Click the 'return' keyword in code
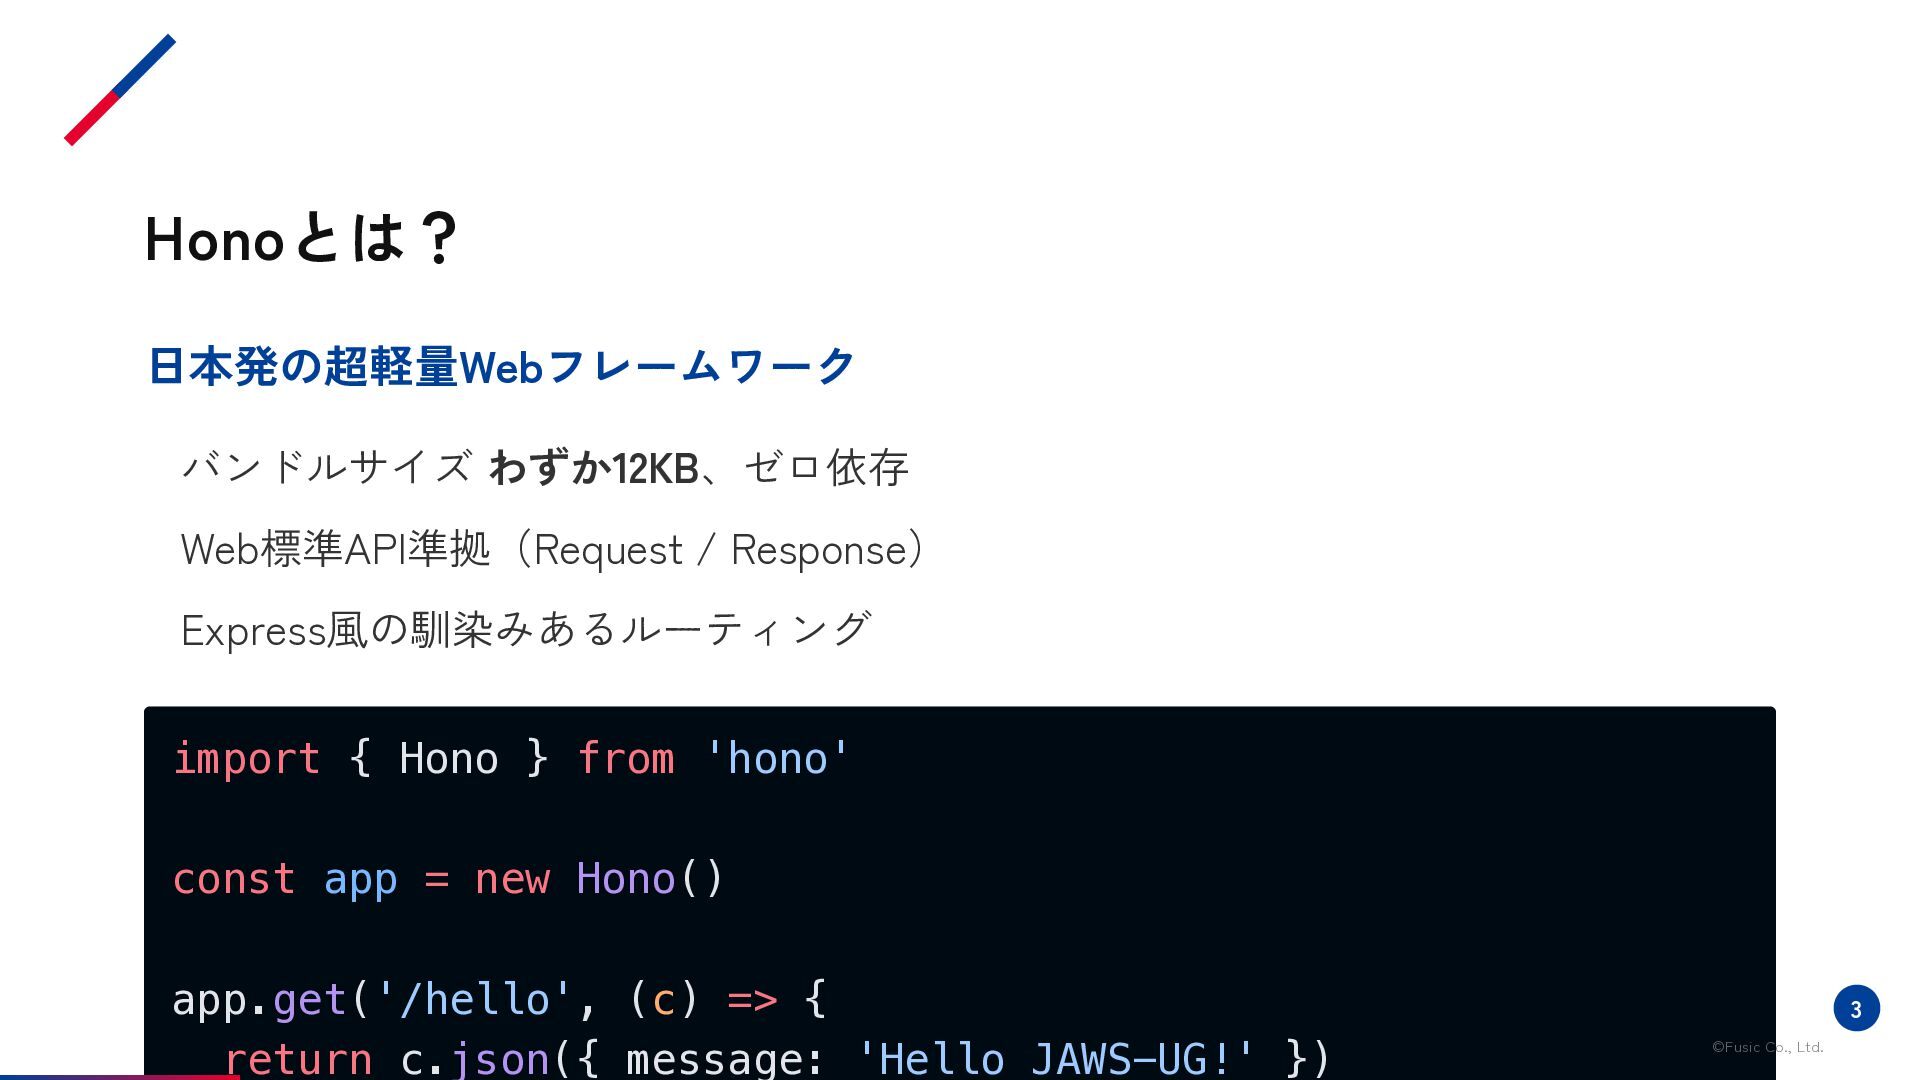This screenshot has height=1080, width=1920. coord(298,1059)
